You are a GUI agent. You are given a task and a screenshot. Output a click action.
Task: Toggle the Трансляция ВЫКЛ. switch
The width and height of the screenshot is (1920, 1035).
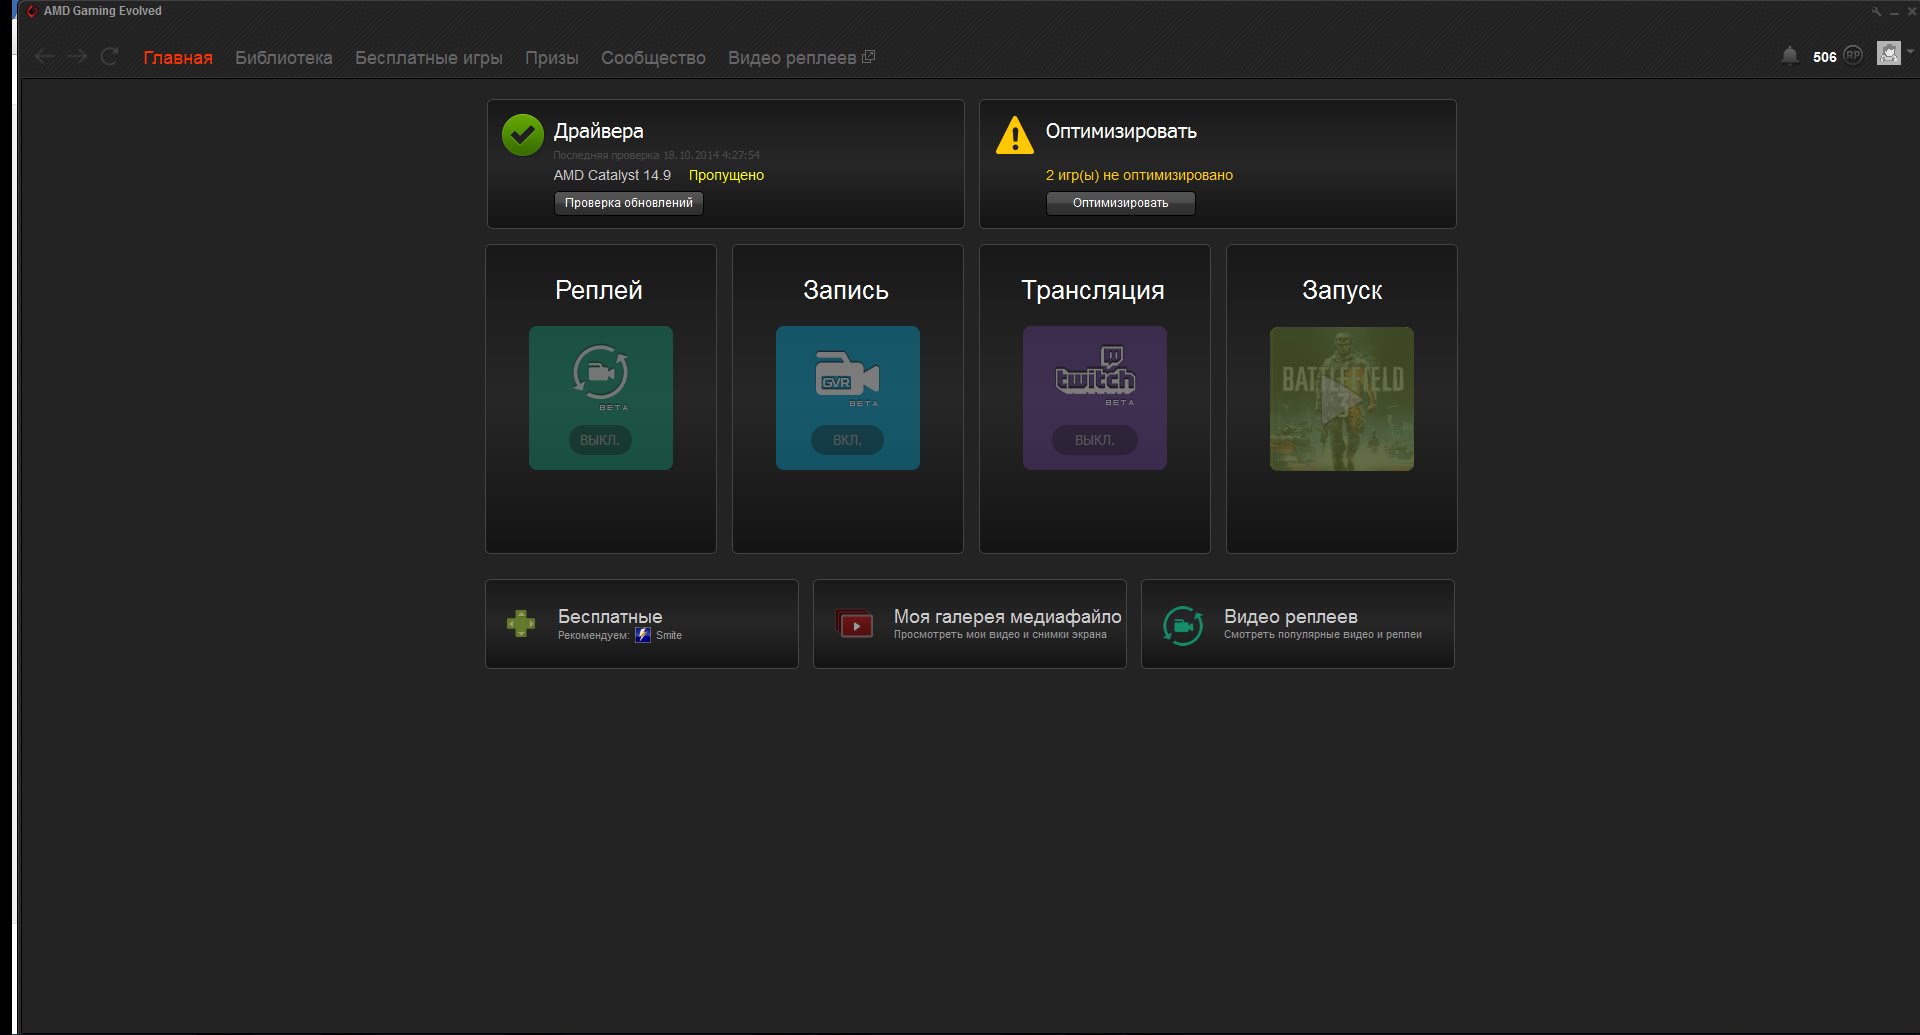click(1094, 440)
